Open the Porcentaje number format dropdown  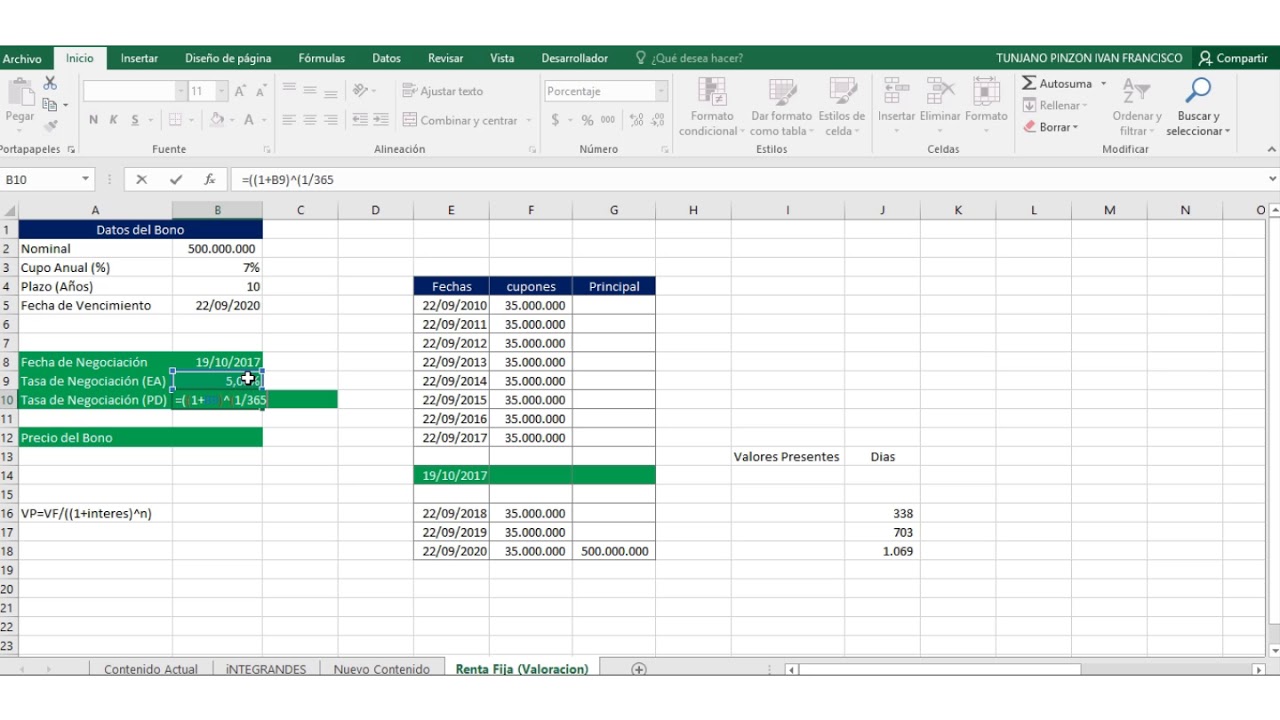point(661,91)
